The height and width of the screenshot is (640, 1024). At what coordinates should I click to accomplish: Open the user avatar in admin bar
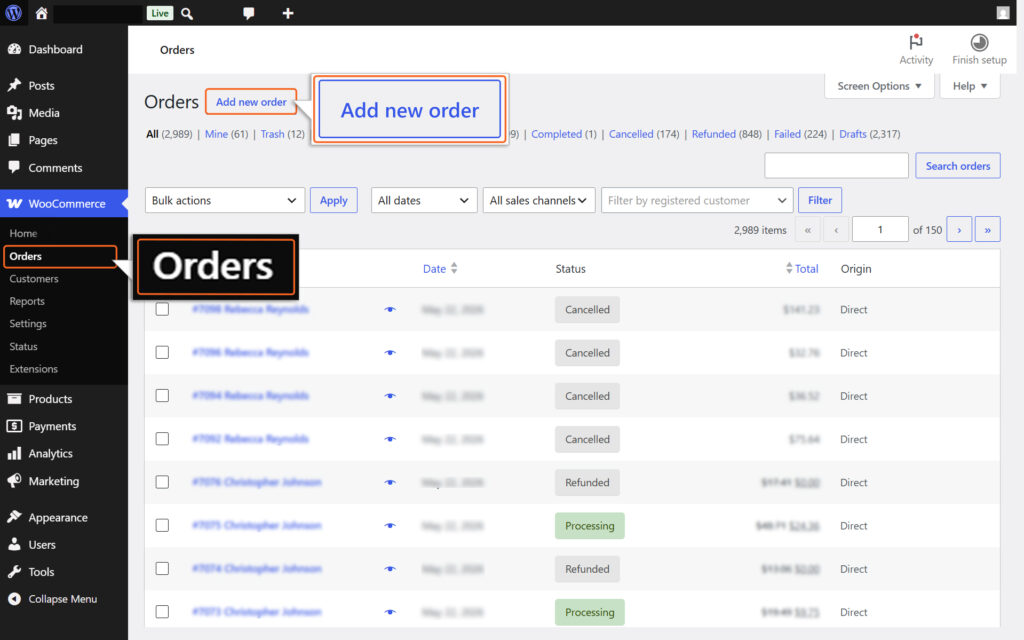click(1002, 13)
